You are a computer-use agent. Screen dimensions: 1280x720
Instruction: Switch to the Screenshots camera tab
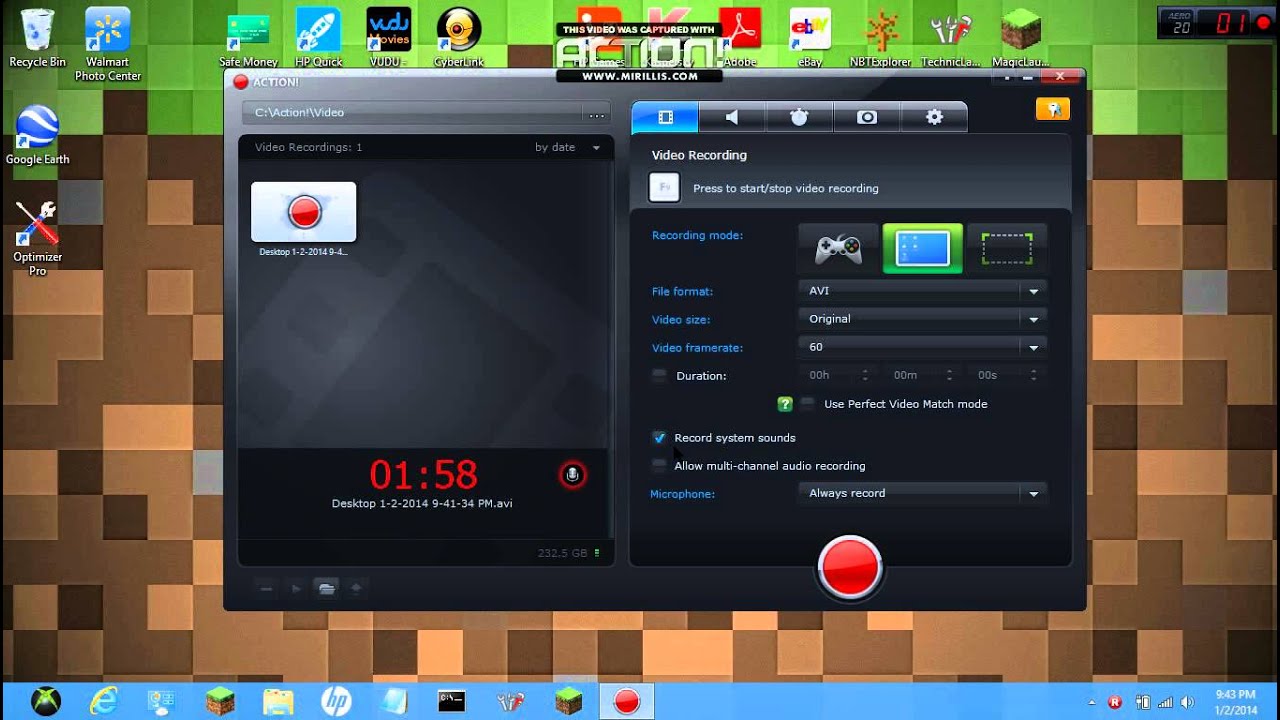[867, 117]
